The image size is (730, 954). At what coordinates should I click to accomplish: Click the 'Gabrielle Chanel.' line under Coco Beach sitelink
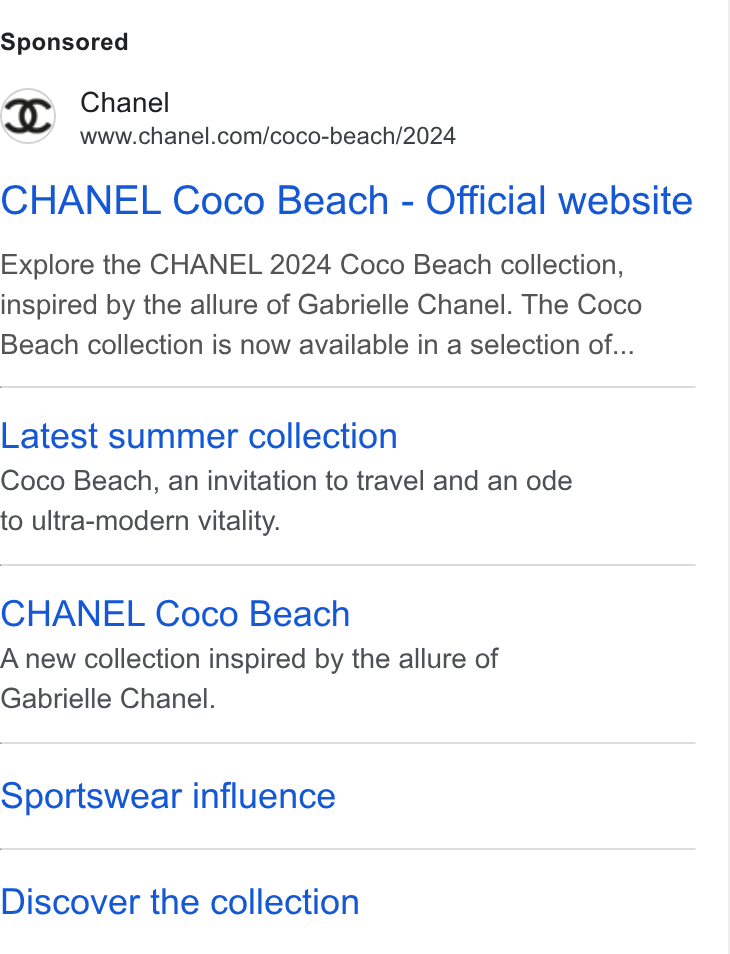coord(108,698)
